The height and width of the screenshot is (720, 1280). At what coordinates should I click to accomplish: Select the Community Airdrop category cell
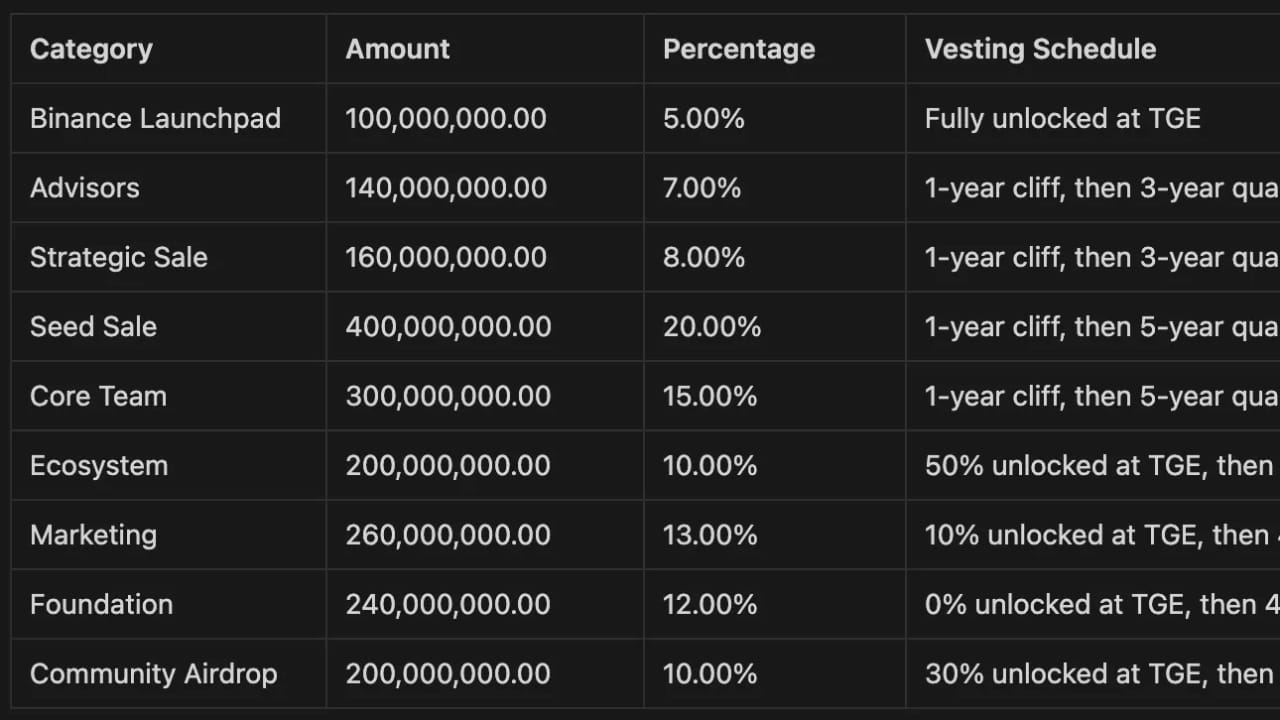click(153, 674)
